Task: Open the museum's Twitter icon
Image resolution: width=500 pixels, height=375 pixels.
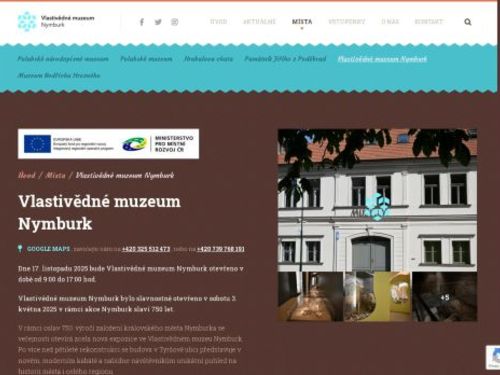Action: tap(158, 22)
